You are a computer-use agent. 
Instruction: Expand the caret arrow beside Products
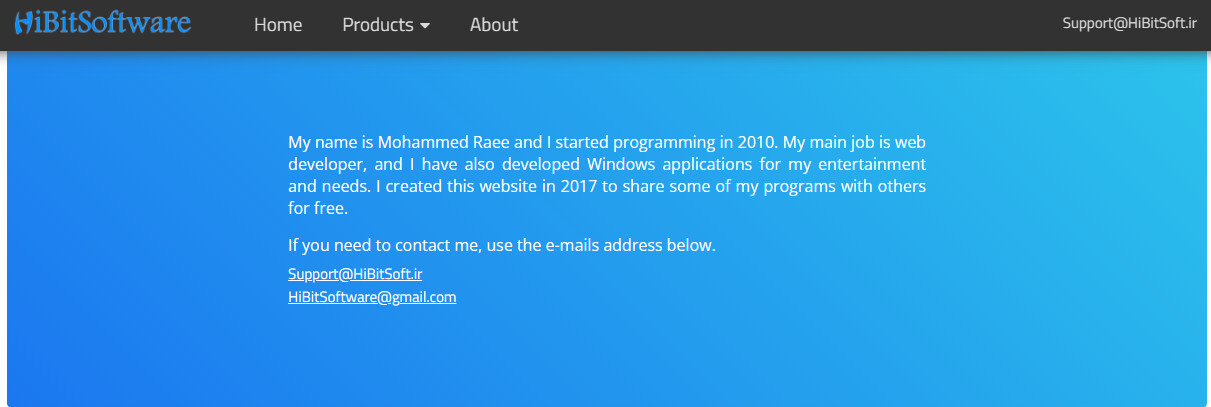point(425,26)
